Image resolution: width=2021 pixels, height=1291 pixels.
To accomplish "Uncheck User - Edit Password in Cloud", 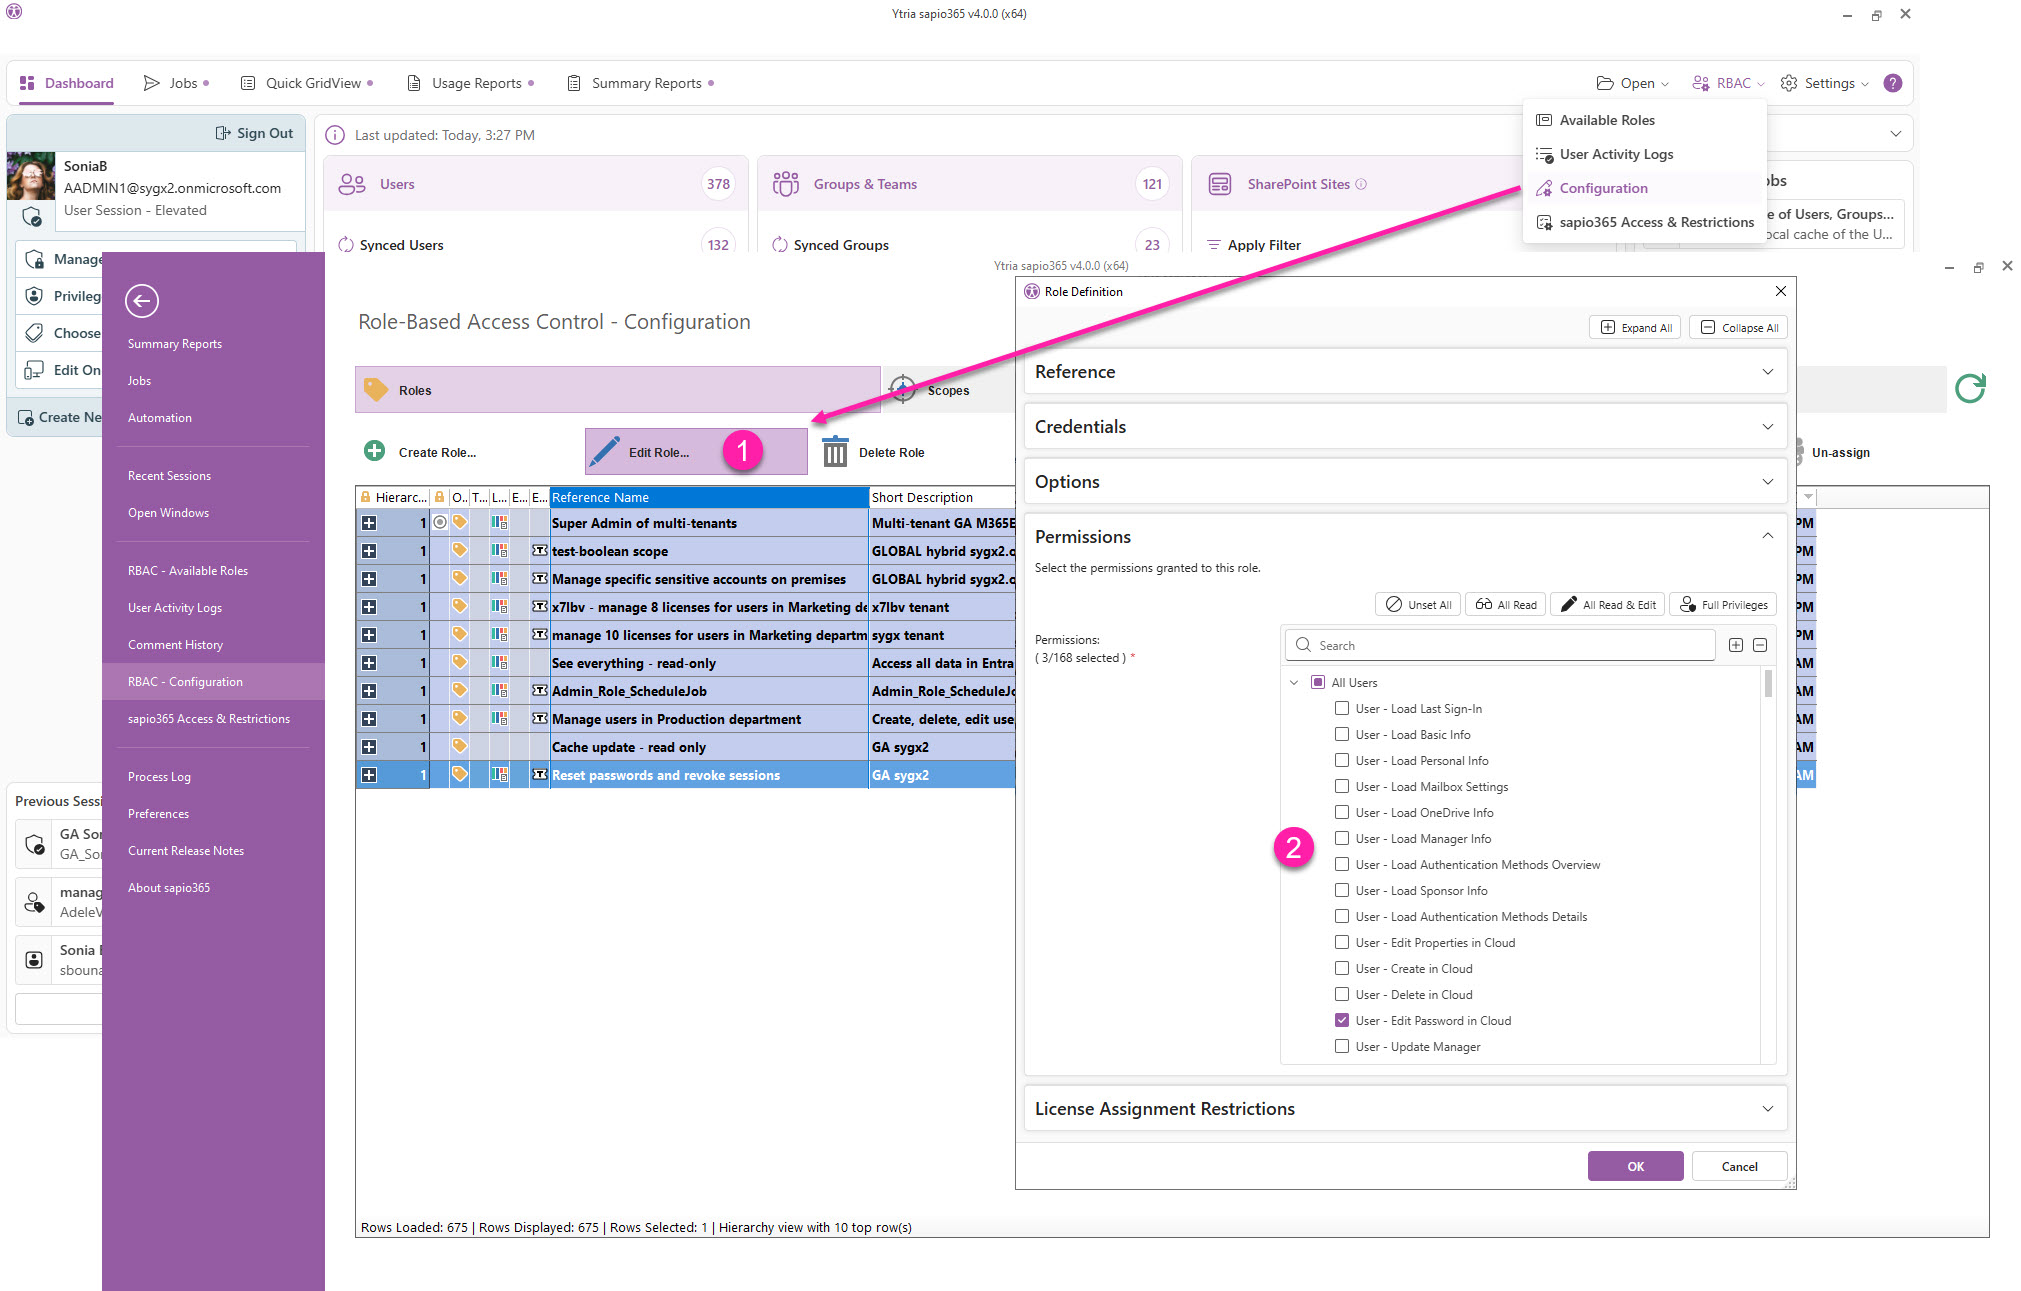I will 1342,1020.
